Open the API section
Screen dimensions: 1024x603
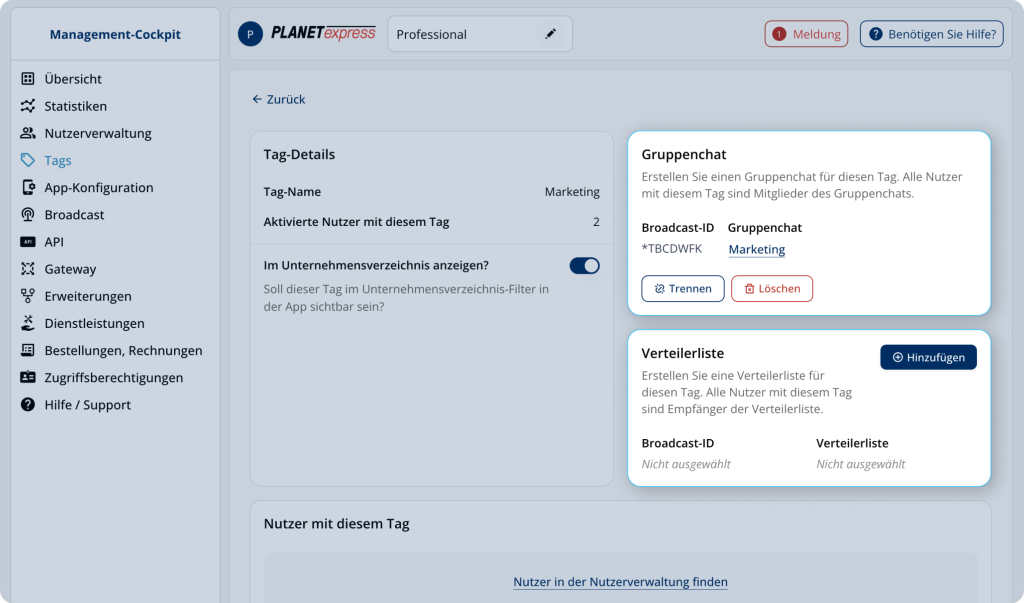pyautogui.click(x=54, y=242)
